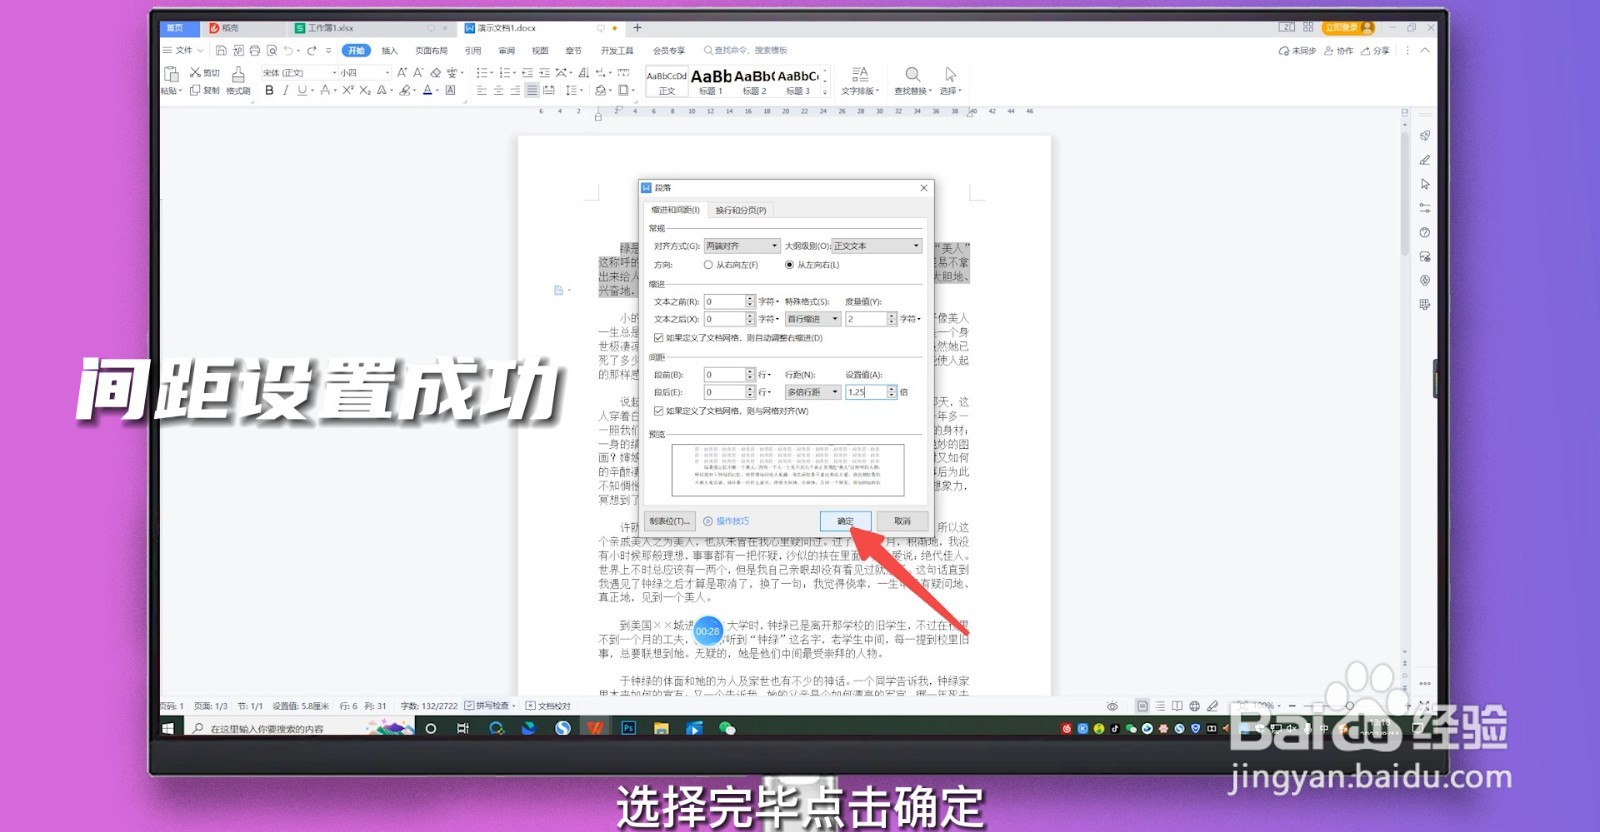Open the 操作技巧 tips link
1600x832 pixels.
[x=726, y=521]
